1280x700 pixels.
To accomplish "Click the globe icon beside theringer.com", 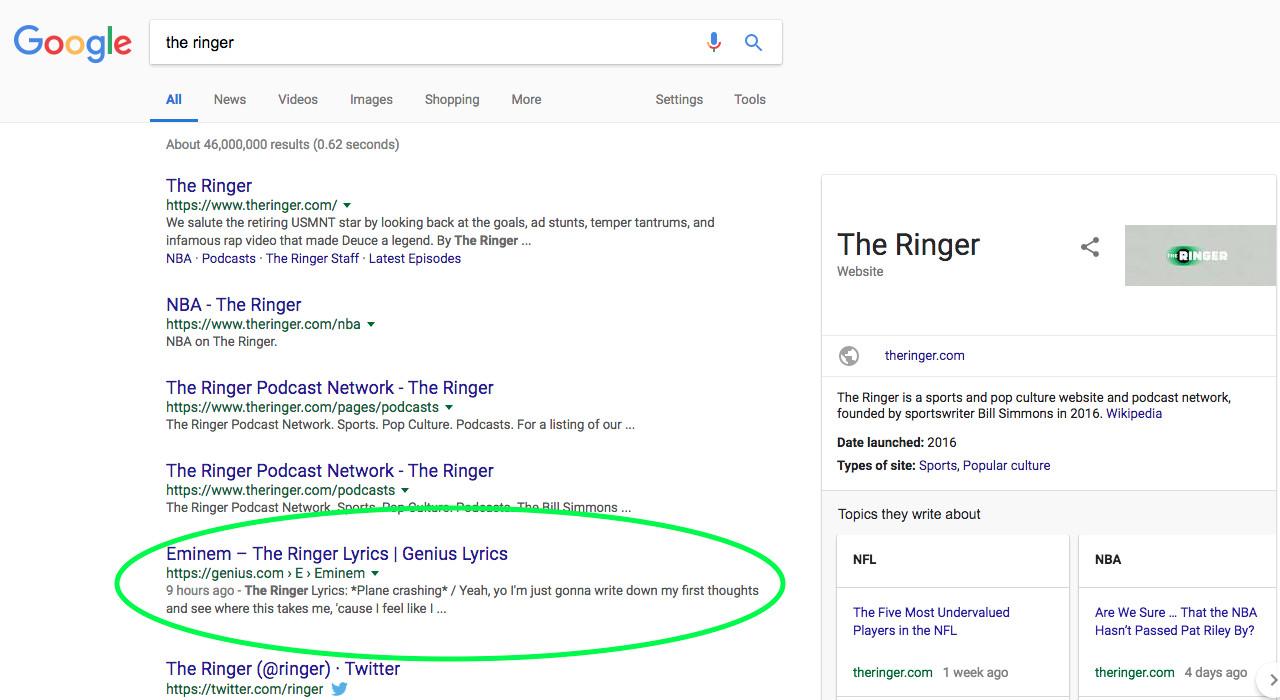I will click(849, 356).
